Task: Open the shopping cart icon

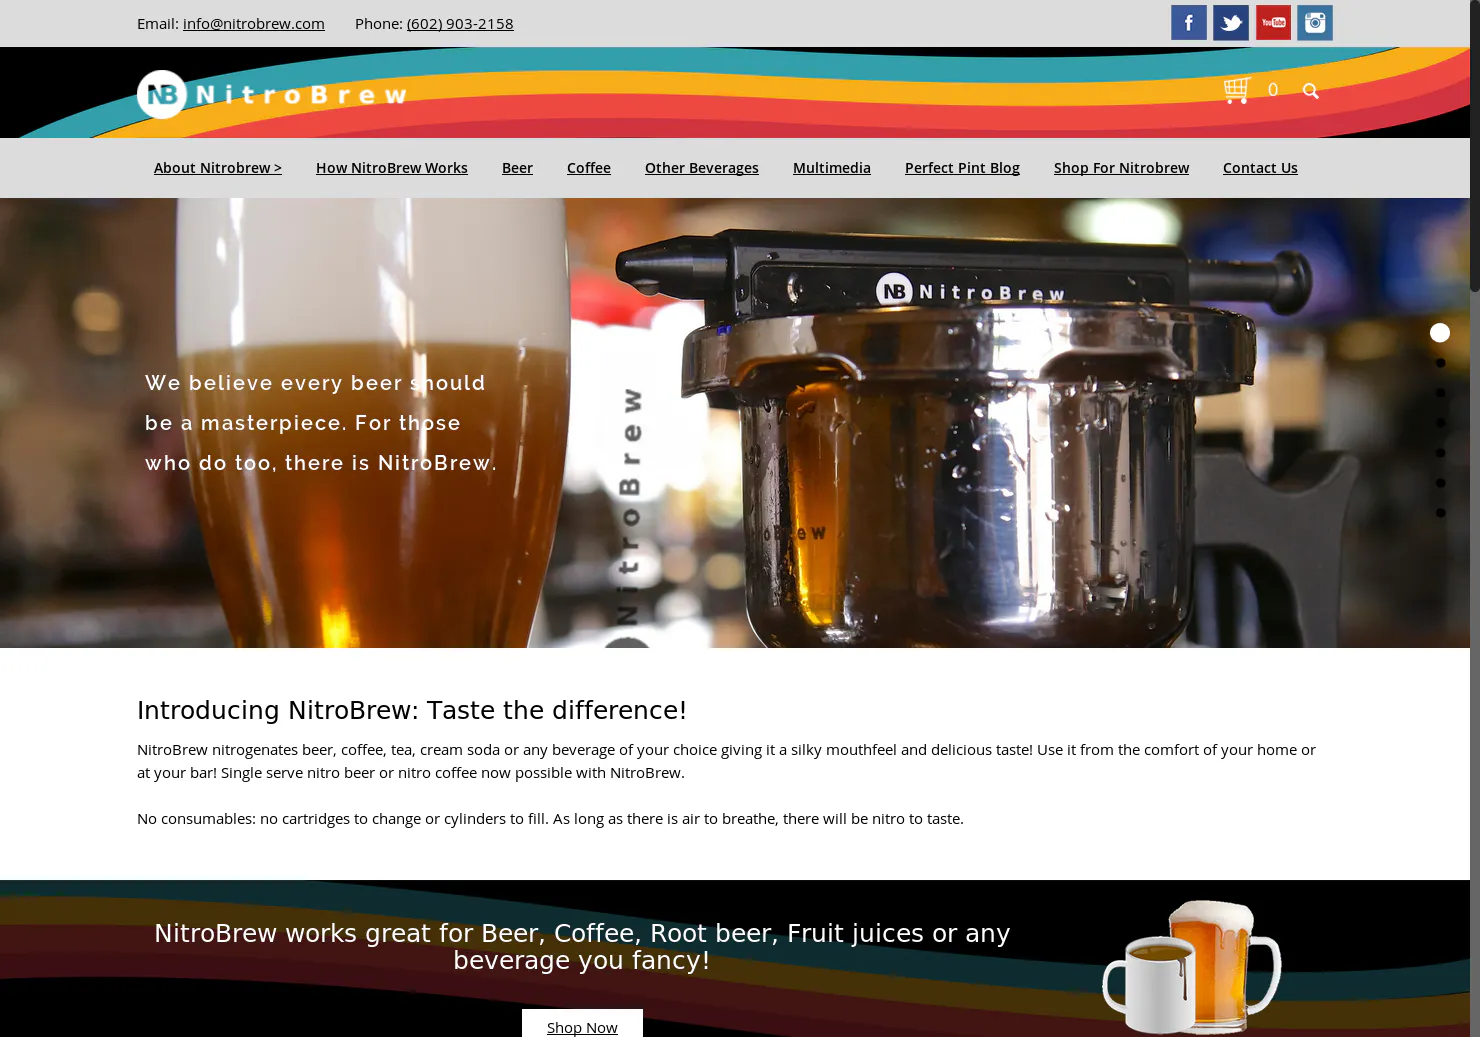Action: (x=1237, y=90)
